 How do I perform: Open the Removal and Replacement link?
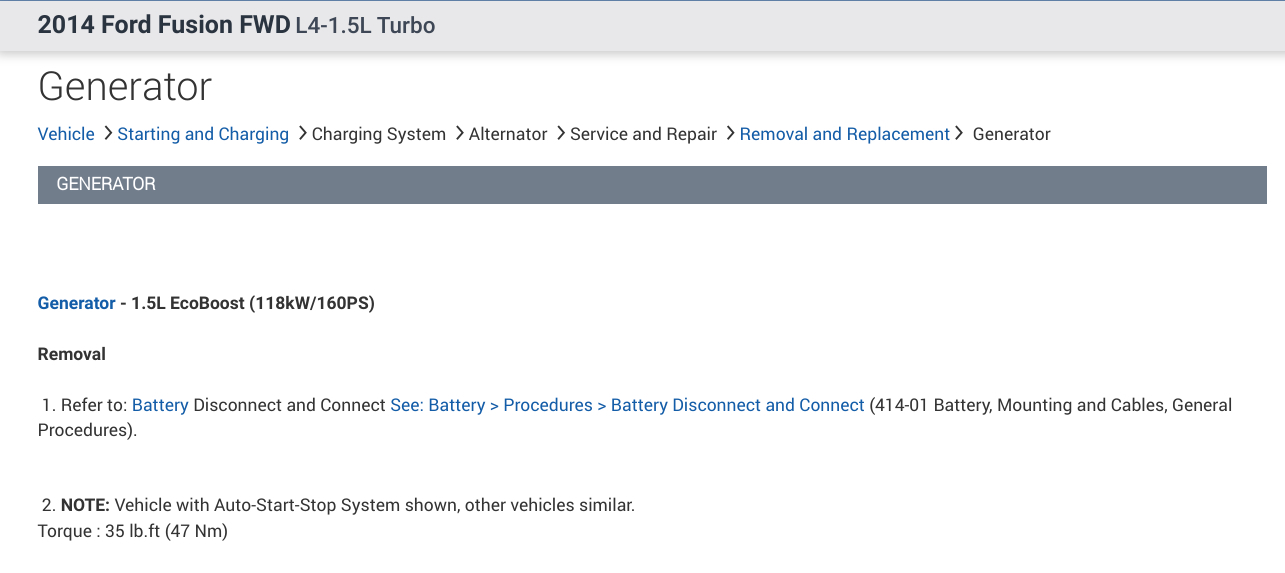click(844, 134)
